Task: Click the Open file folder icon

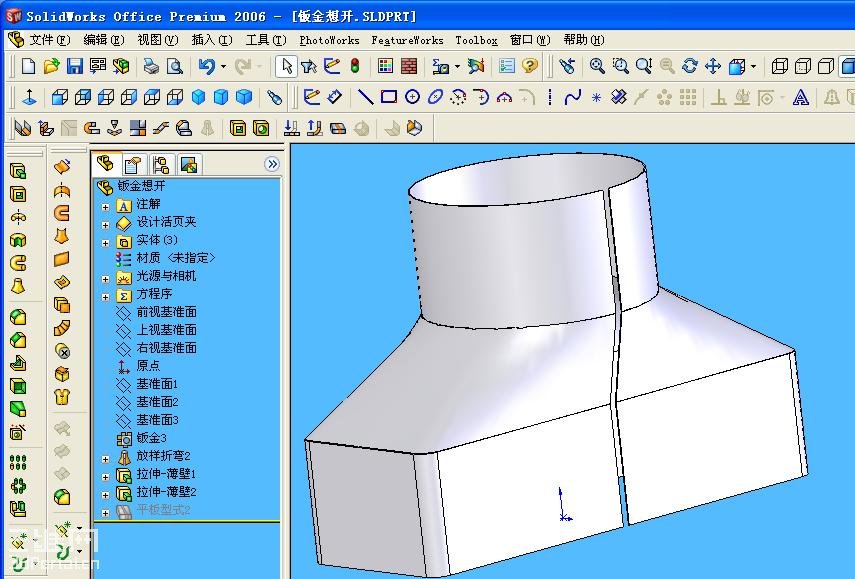Action: (x=51, y=67)
